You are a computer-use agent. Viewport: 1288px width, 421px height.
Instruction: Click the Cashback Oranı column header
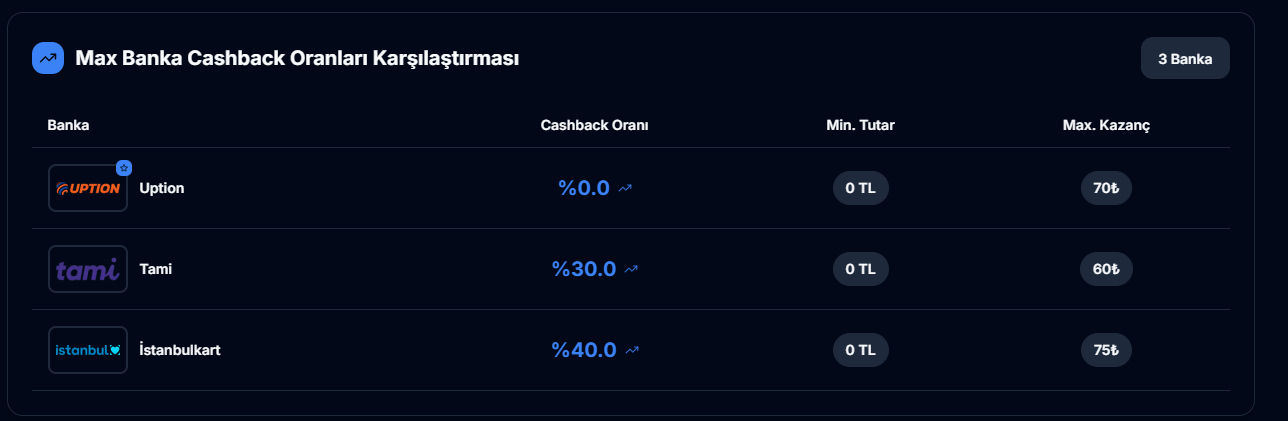tap(595, 125)
